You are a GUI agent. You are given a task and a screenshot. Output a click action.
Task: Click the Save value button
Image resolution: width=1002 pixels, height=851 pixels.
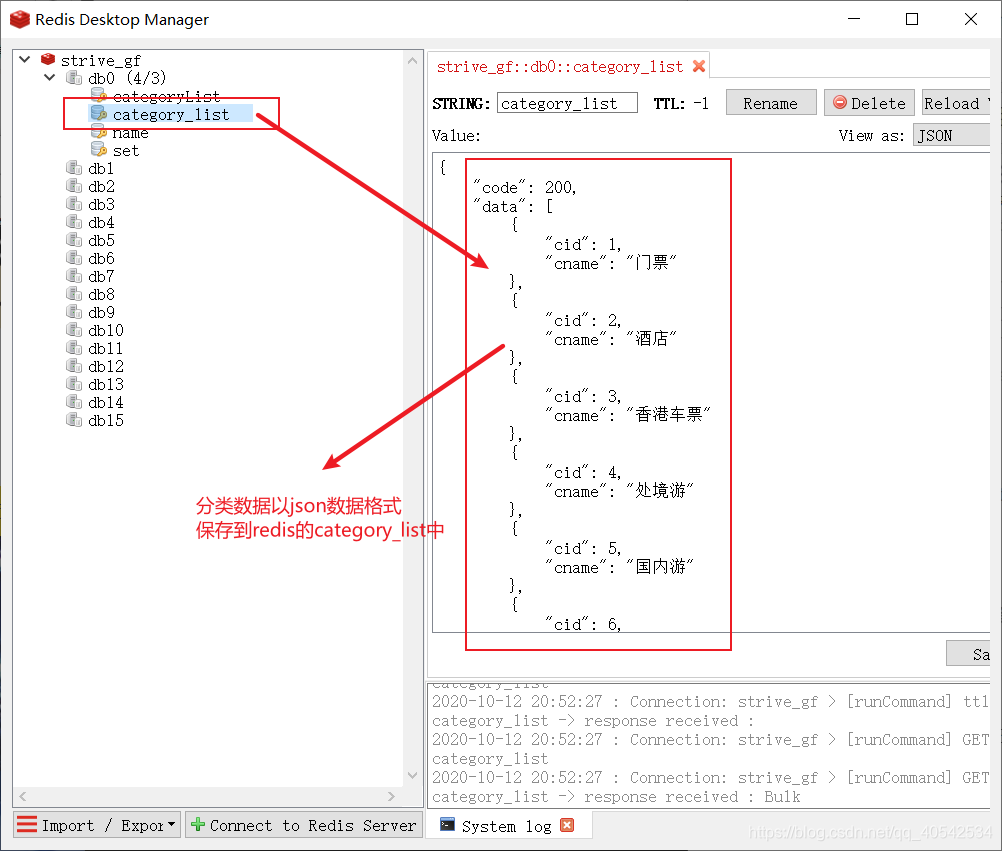tap(968, 654)
